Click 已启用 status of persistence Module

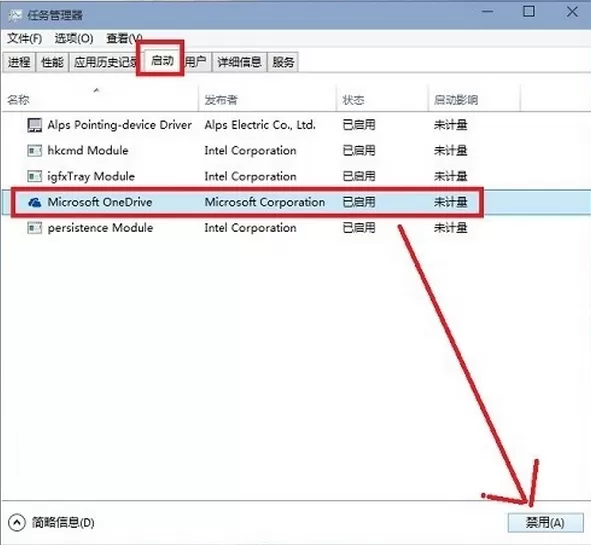coord(359,228)
